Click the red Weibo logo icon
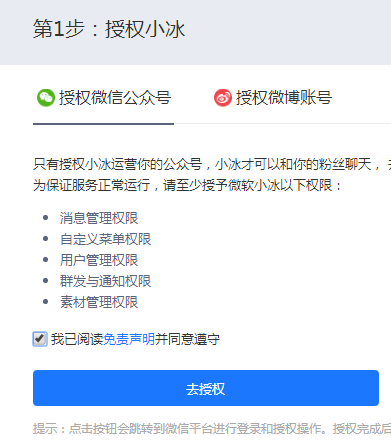 [223, 98]
